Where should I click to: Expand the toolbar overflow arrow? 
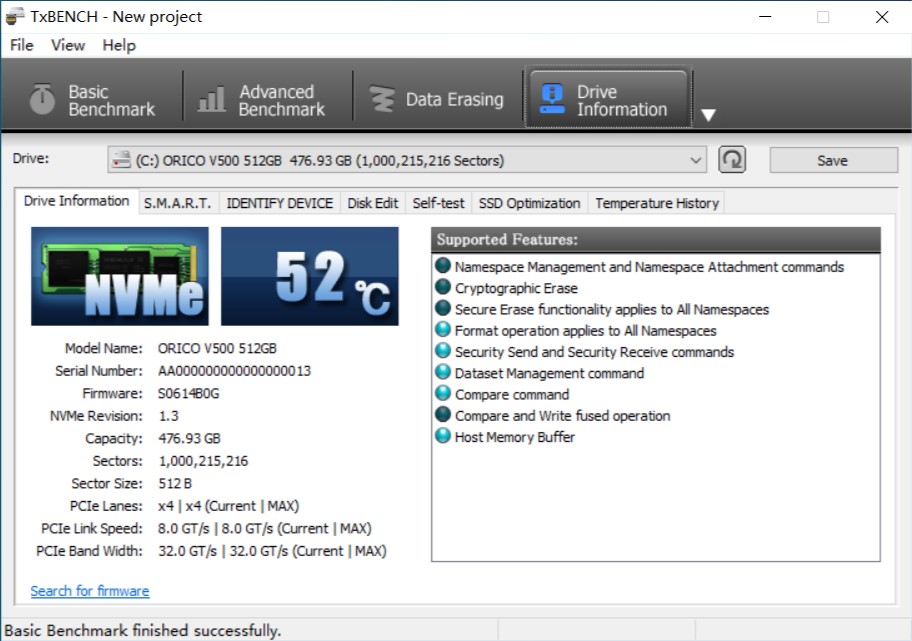point(708,115)
